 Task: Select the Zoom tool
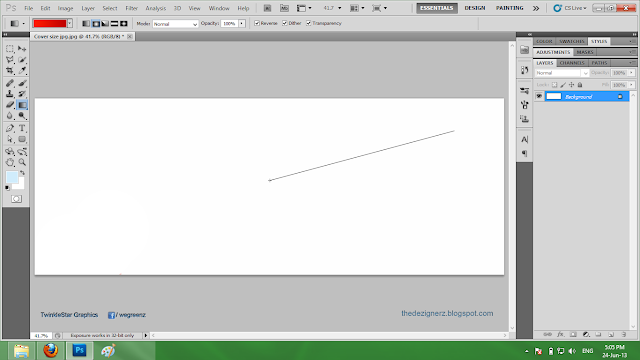pos(22,162)
